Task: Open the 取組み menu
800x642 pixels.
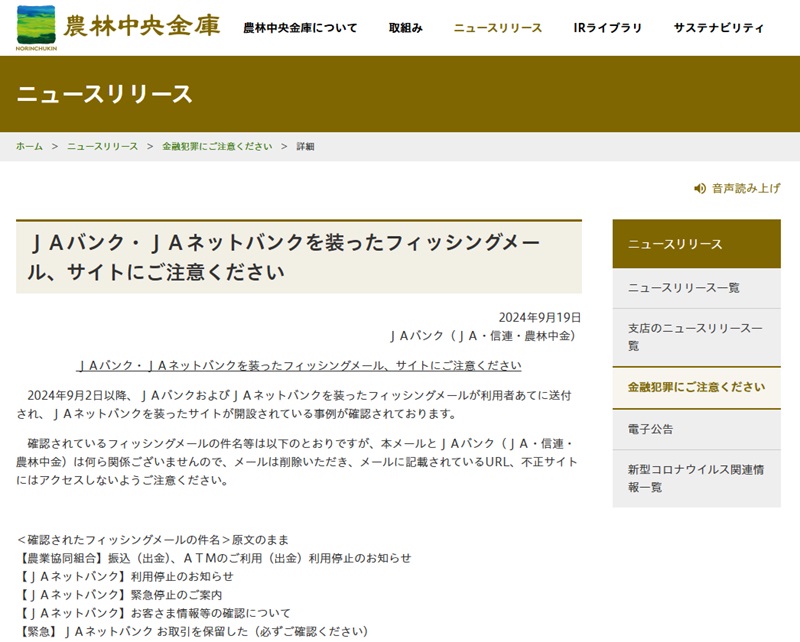Action: 406,28
